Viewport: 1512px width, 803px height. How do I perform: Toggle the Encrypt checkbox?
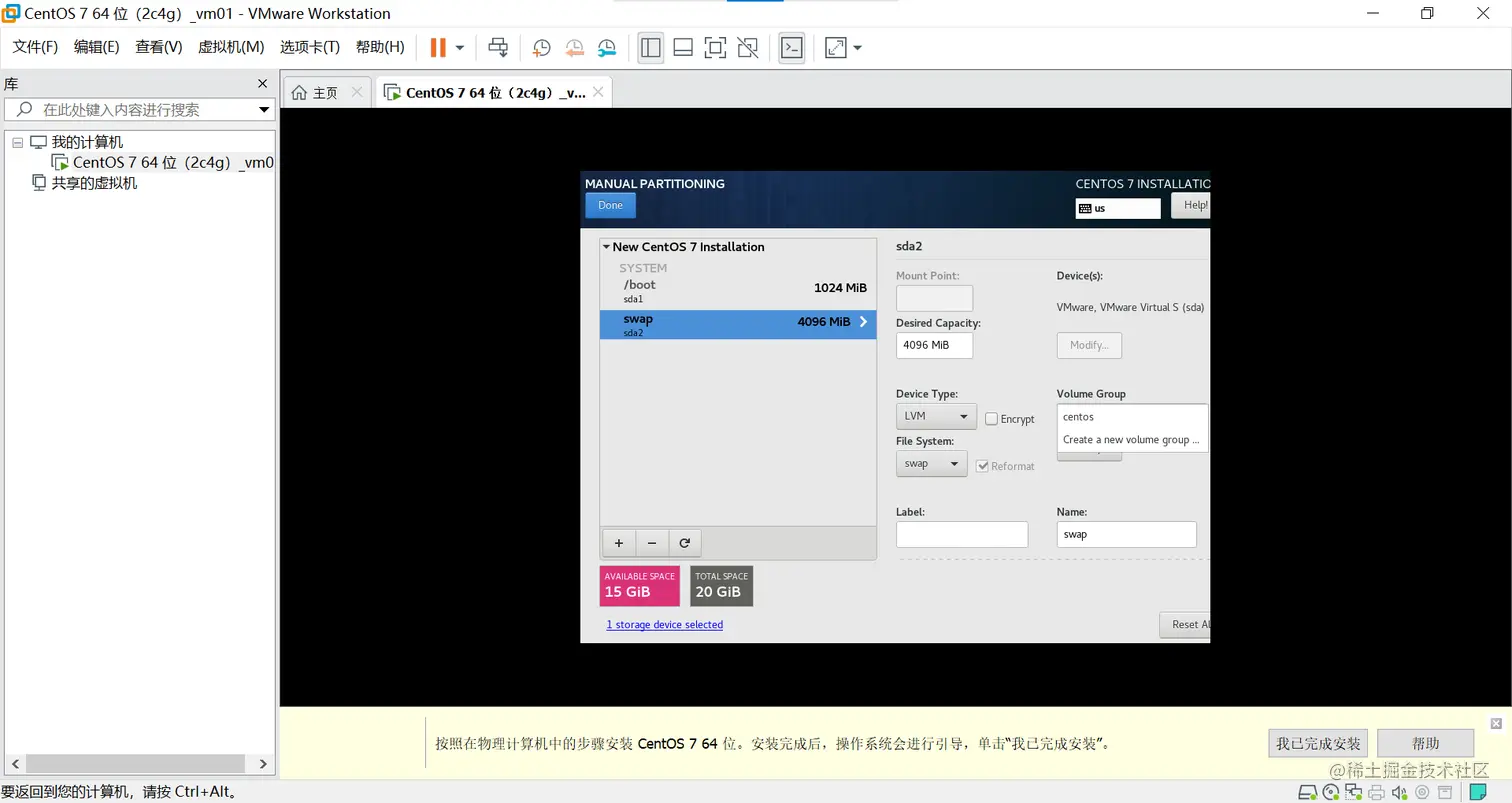point(991,419)
